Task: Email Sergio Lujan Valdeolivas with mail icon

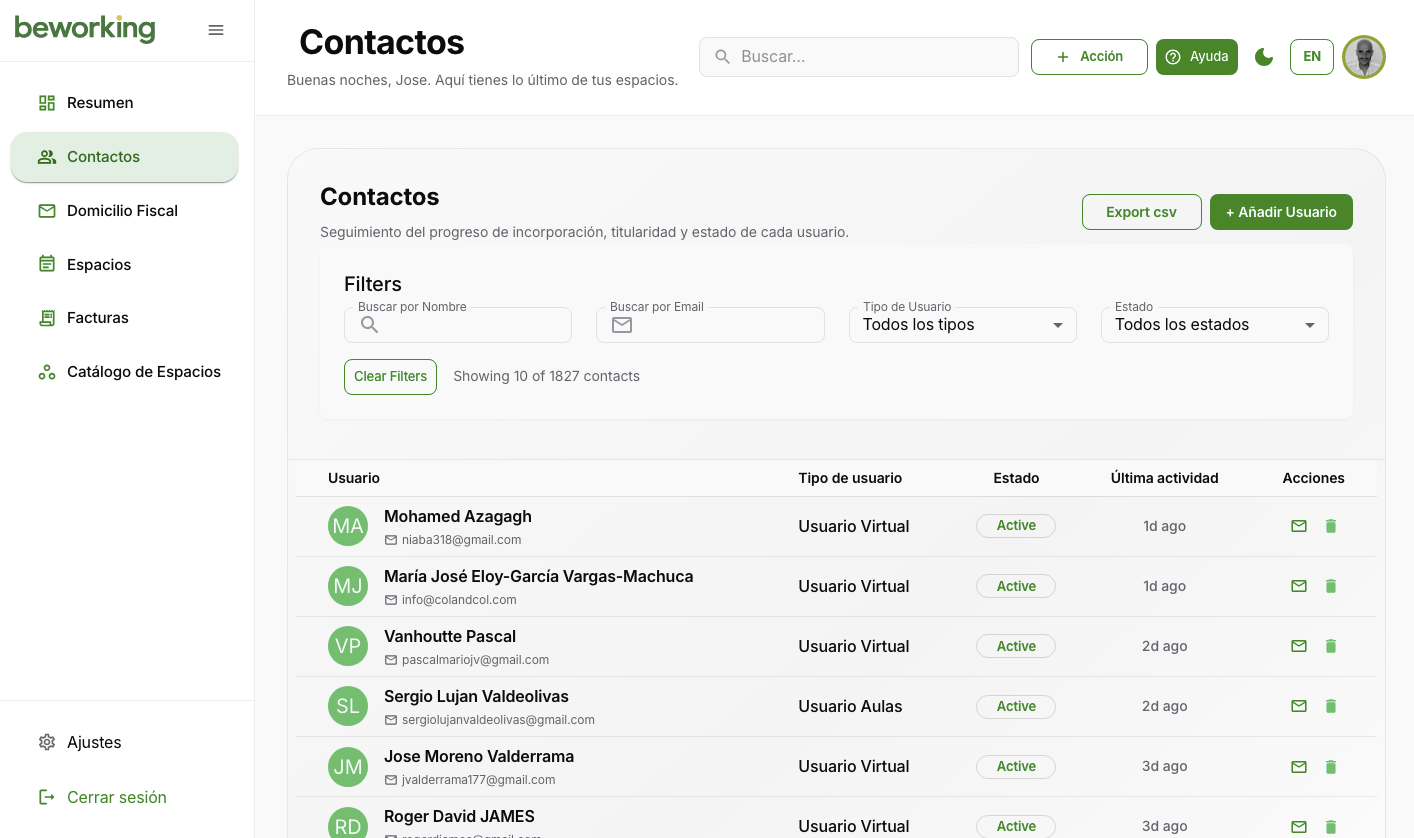Action: (1299, 706)
